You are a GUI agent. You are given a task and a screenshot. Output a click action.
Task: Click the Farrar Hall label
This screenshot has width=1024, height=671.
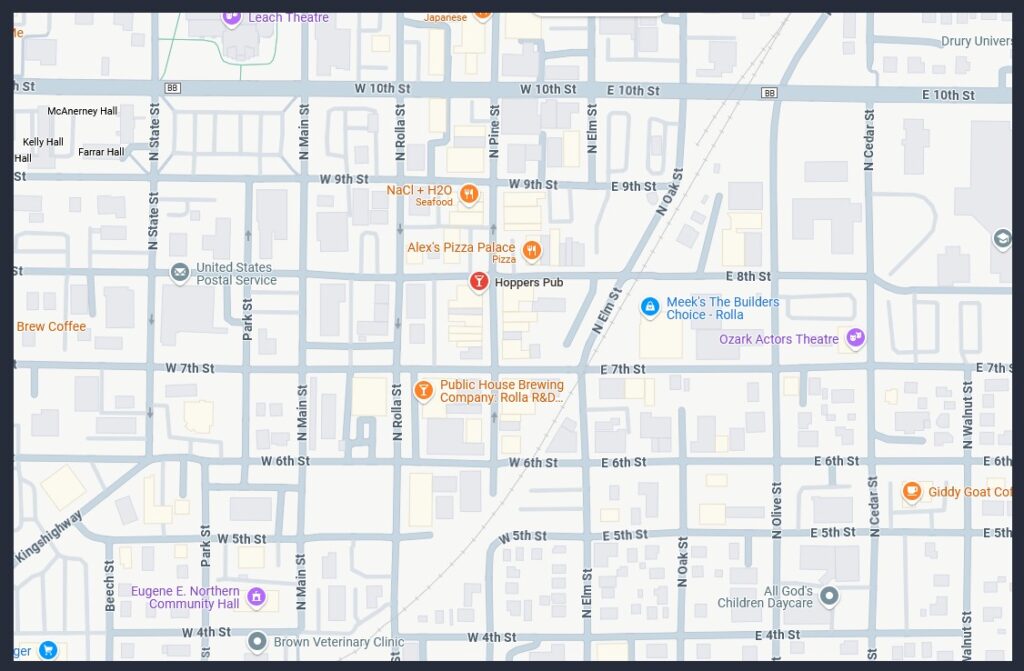(101, 152)
